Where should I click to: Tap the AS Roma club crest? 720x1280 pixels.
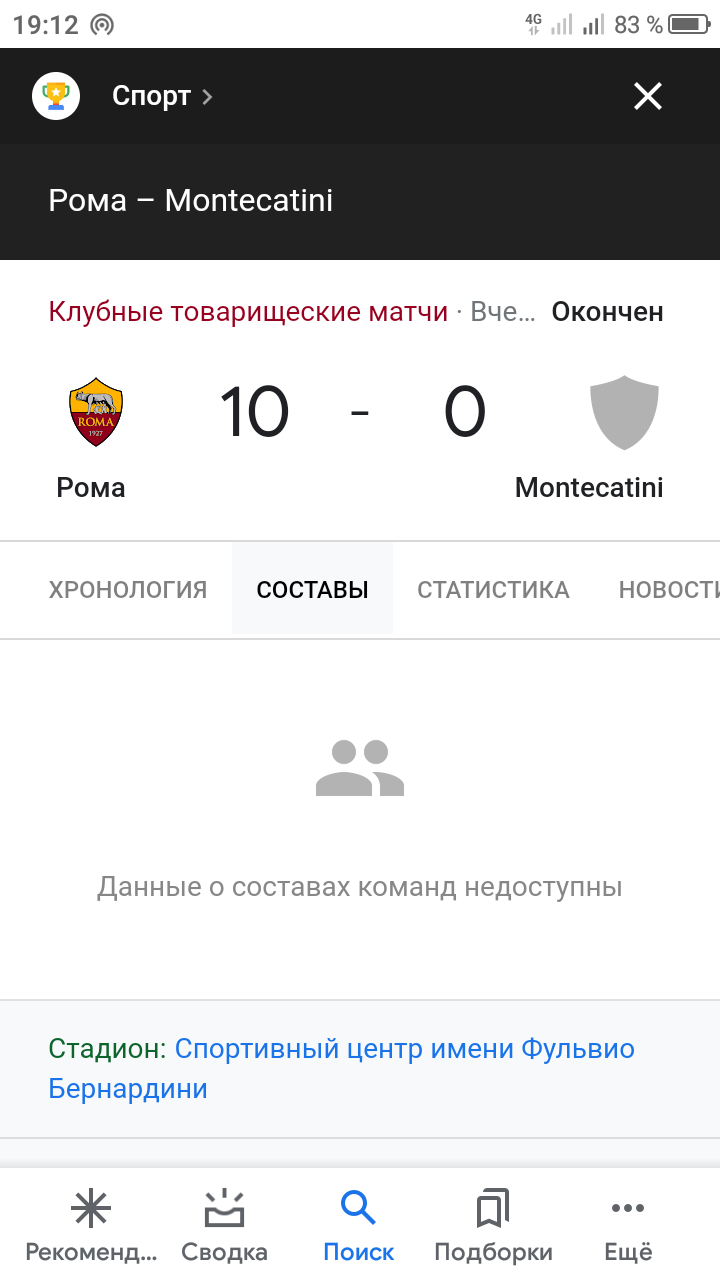(x=96, y=412)
